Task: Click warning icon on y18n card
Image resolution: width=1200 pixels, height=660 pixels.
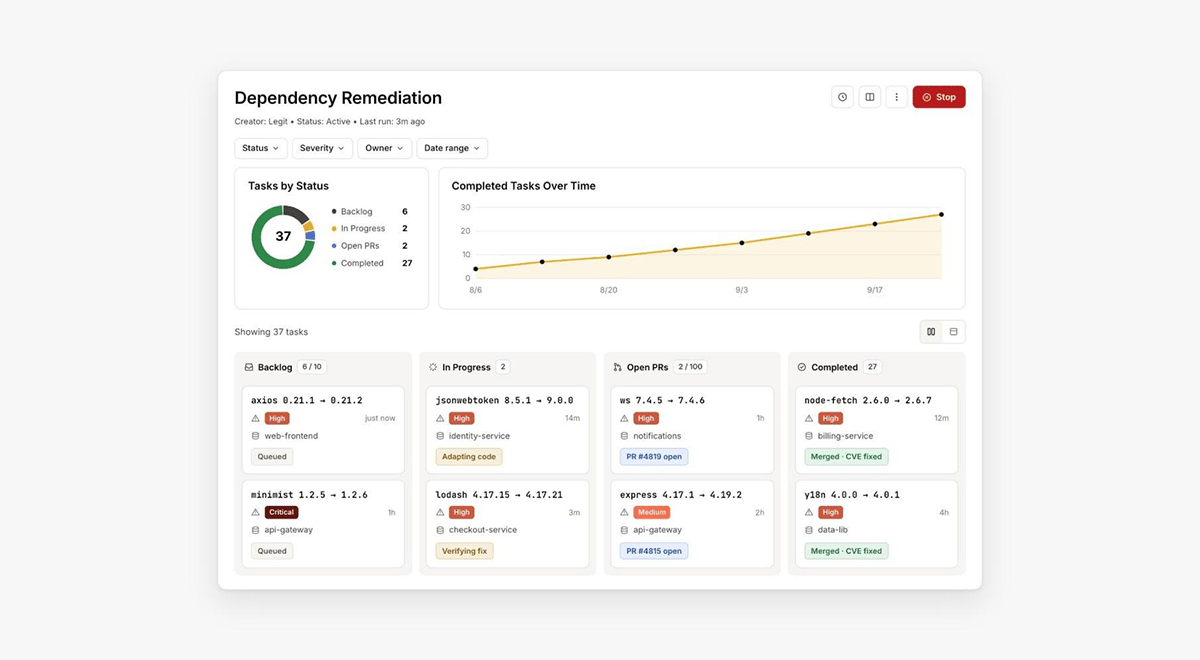Action: (809, 512)
